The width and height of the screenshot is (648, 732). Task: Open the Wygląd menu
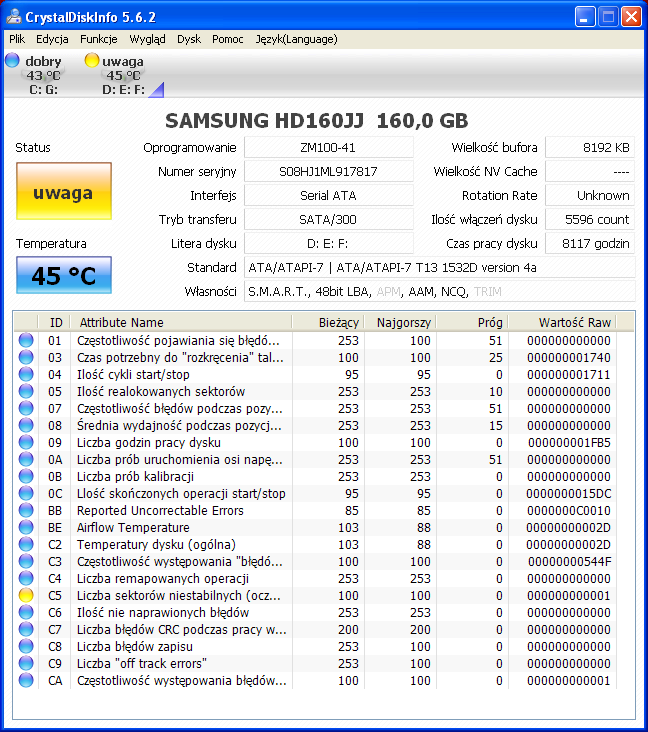(x=148, y=39)
